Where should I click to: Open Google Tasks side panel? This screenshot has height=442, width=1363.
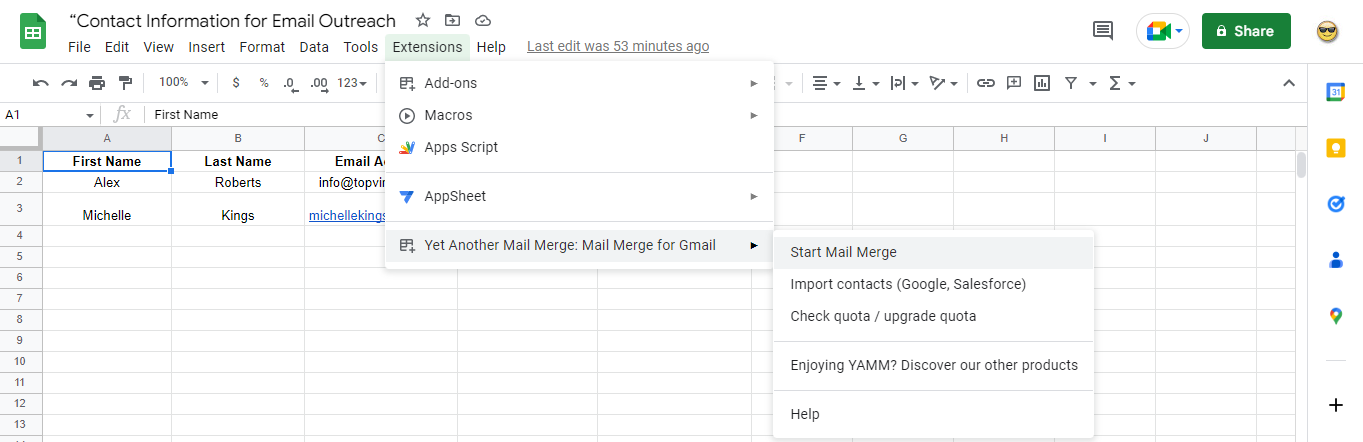click(1335, 204)
